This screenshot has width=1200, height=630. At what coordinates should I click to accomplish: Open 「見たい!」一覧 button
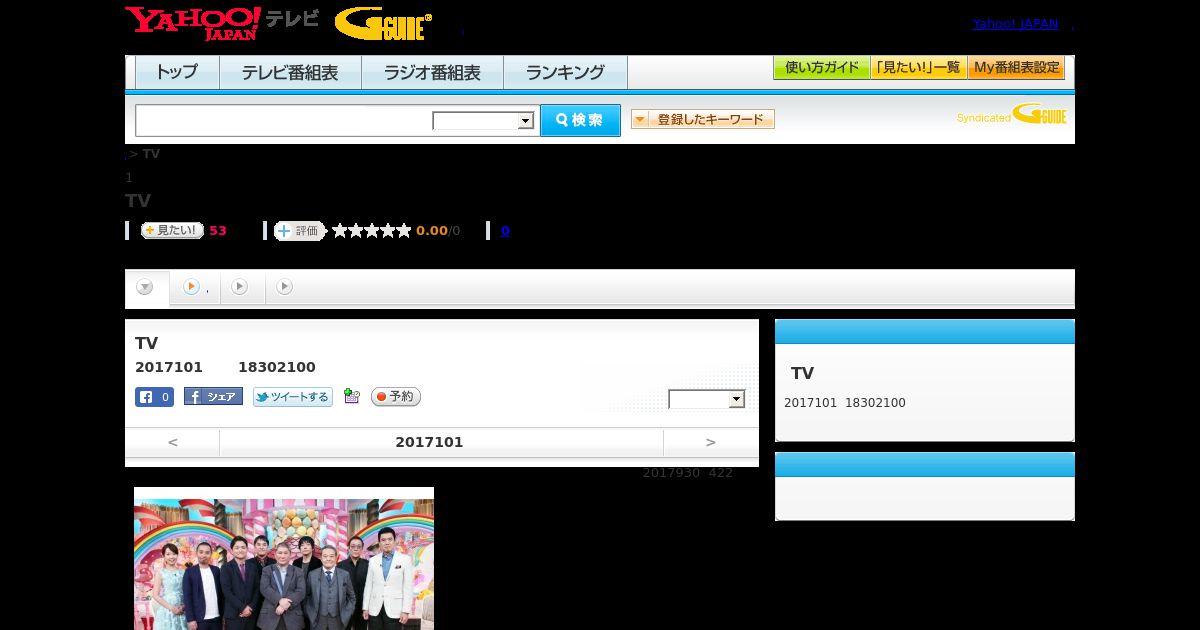(x=918, y=68)
